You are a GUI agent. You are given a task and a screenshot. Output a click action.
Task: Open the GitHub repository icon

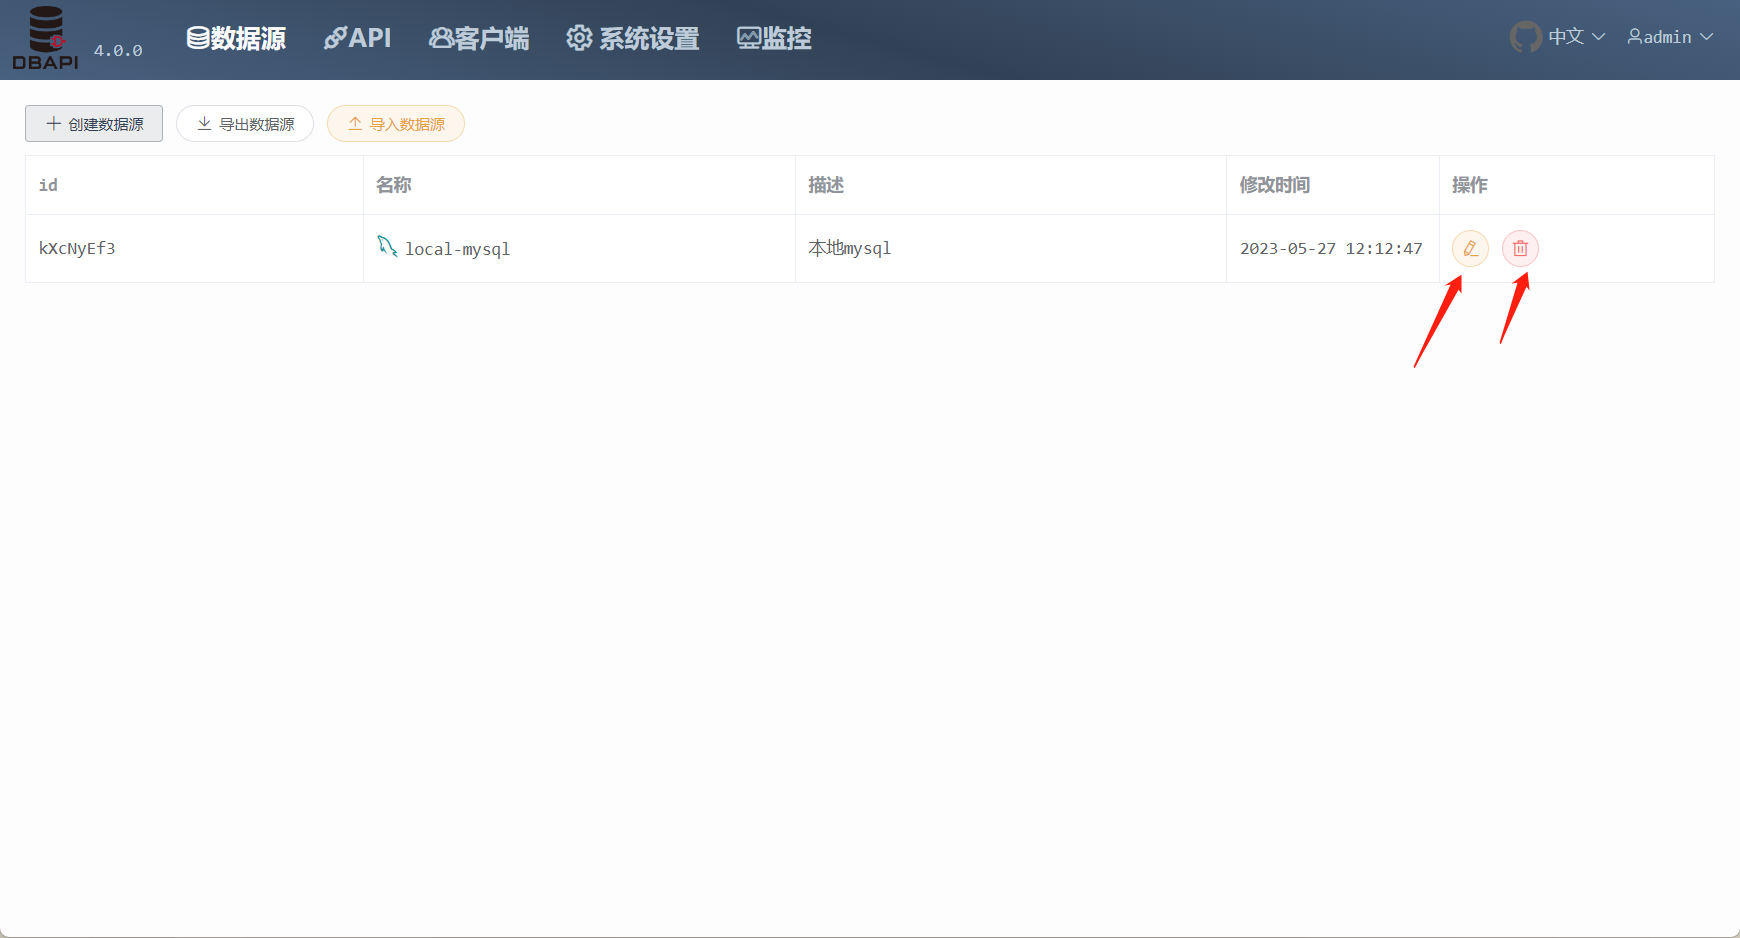1526,37
